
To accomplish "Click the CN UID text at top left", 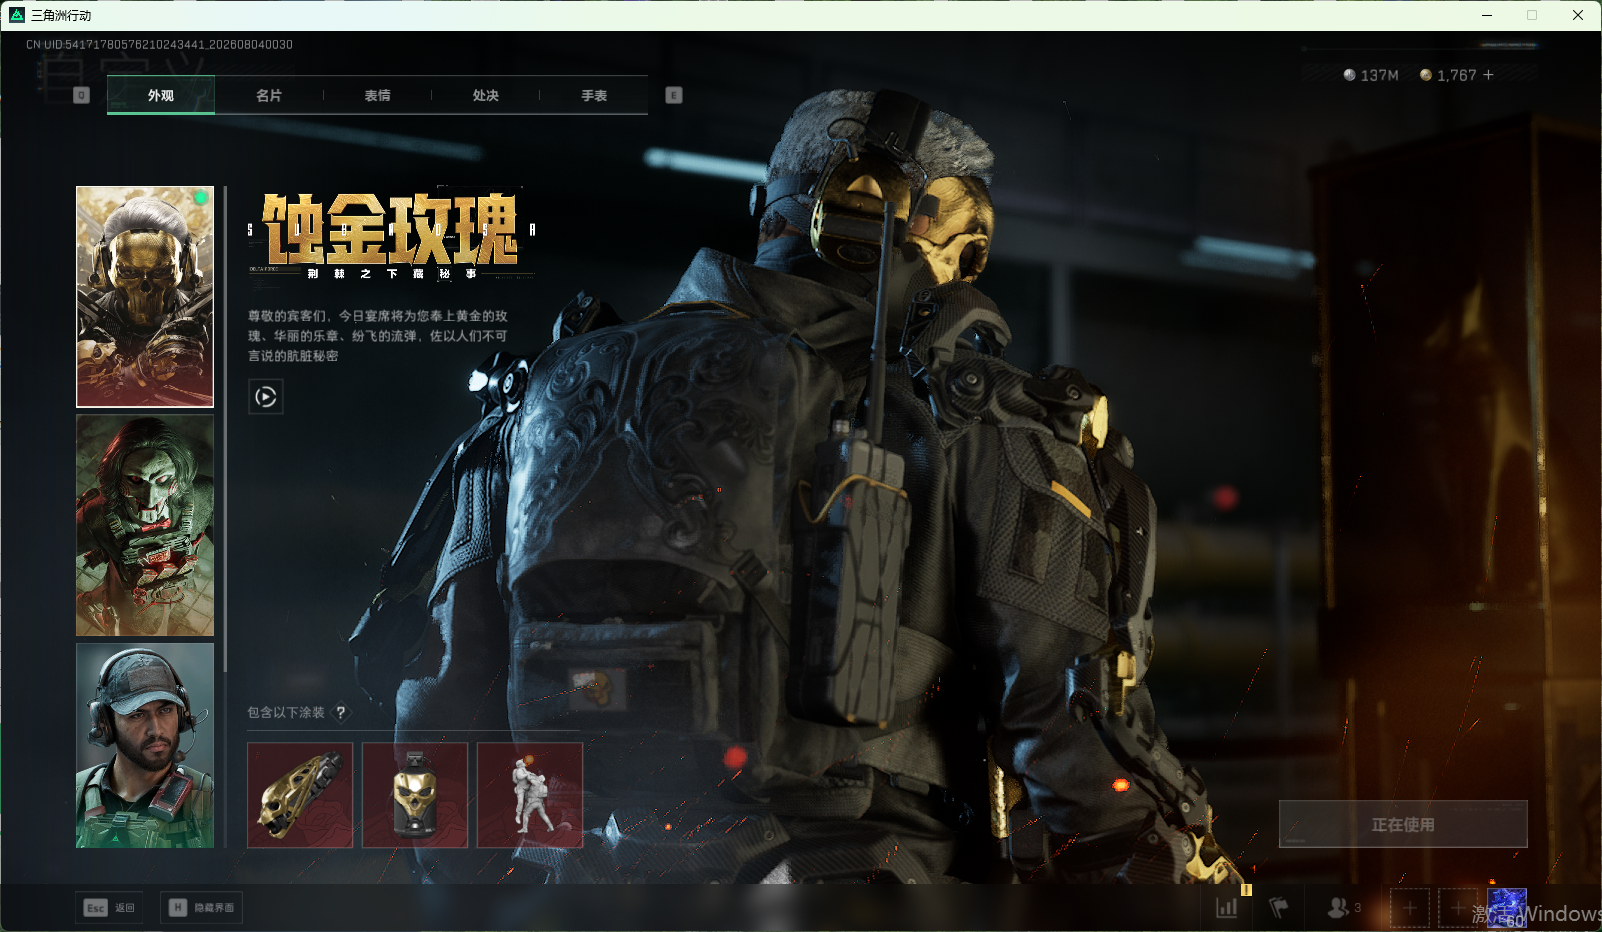I will pos(159,45).
